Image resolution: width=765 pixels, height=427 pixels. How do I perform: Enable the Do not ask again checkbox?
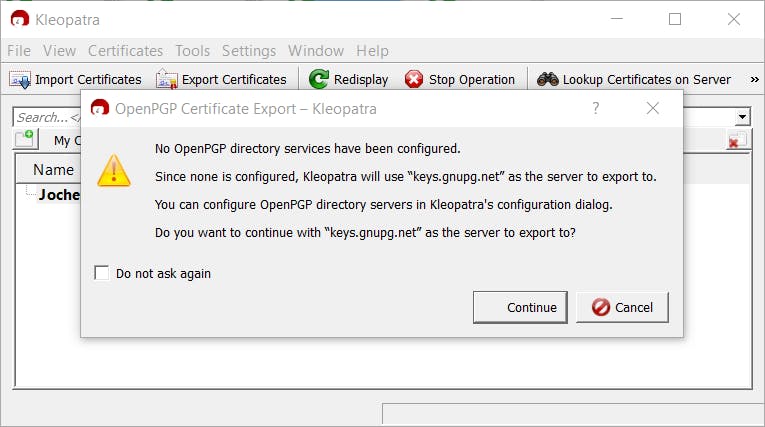[101, 273]
